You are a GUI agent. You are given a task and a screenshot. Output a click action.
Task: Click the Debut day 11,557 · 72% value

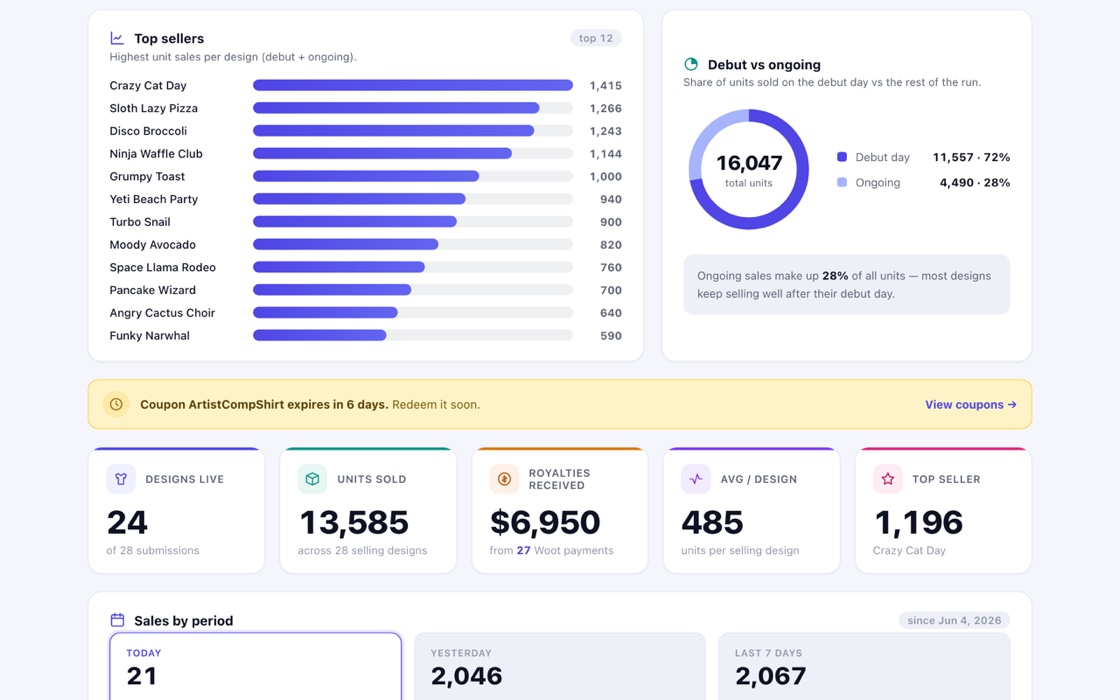coord(971,157)
